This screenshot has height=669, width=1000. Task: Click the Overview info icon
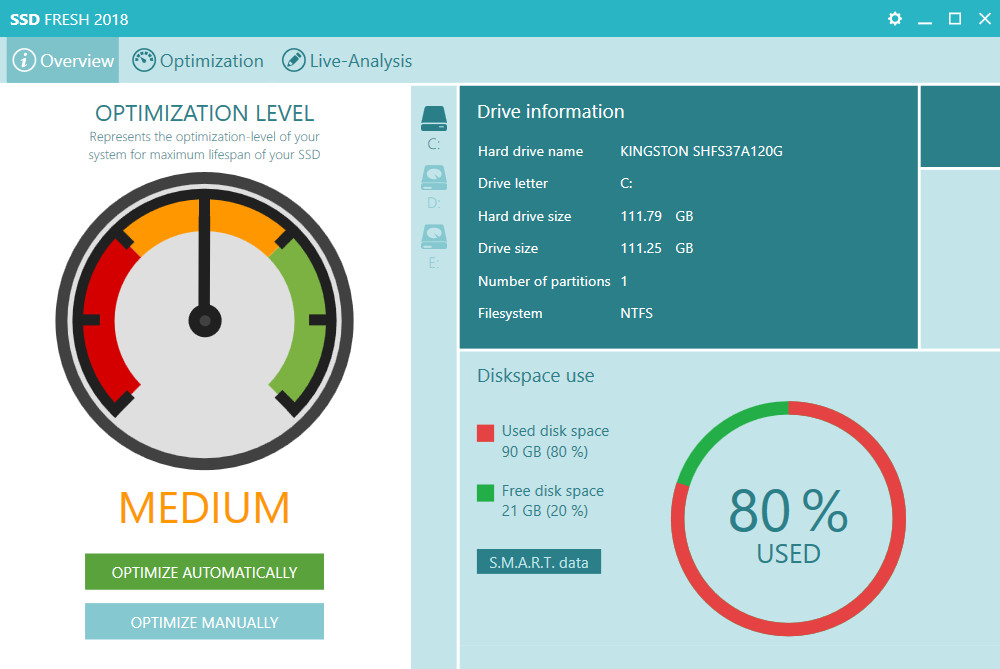[x=24, y=60]
